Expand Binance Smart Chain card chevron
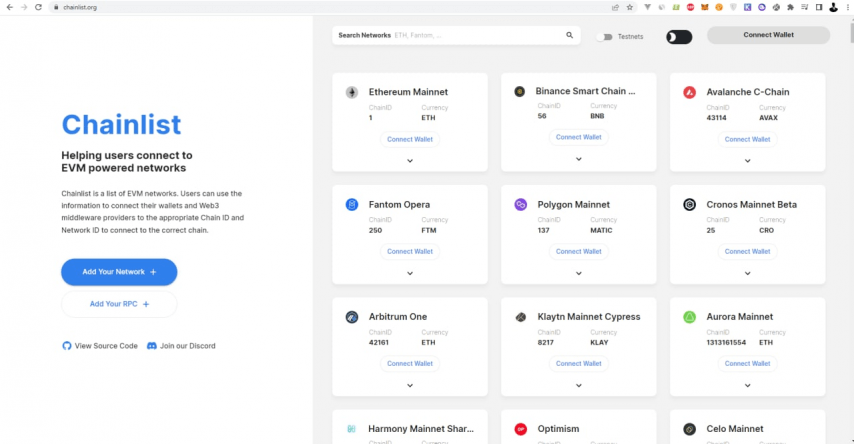Screen dimensions: 854x444 (579, 159)
